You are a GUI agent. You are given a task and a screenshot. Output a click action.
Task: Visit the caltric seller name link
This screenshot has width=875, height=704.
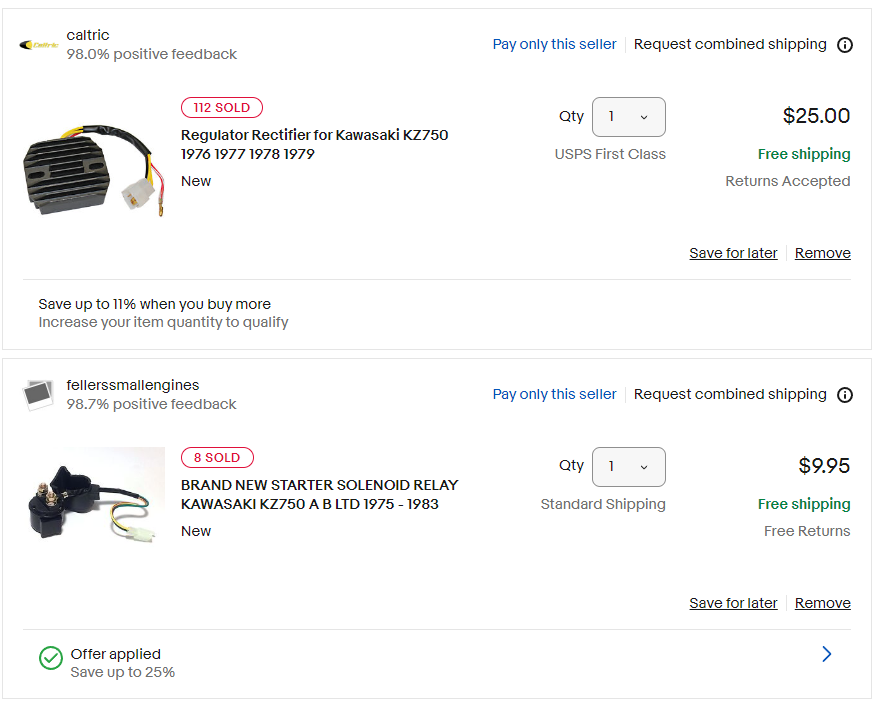tap(88, 35)
